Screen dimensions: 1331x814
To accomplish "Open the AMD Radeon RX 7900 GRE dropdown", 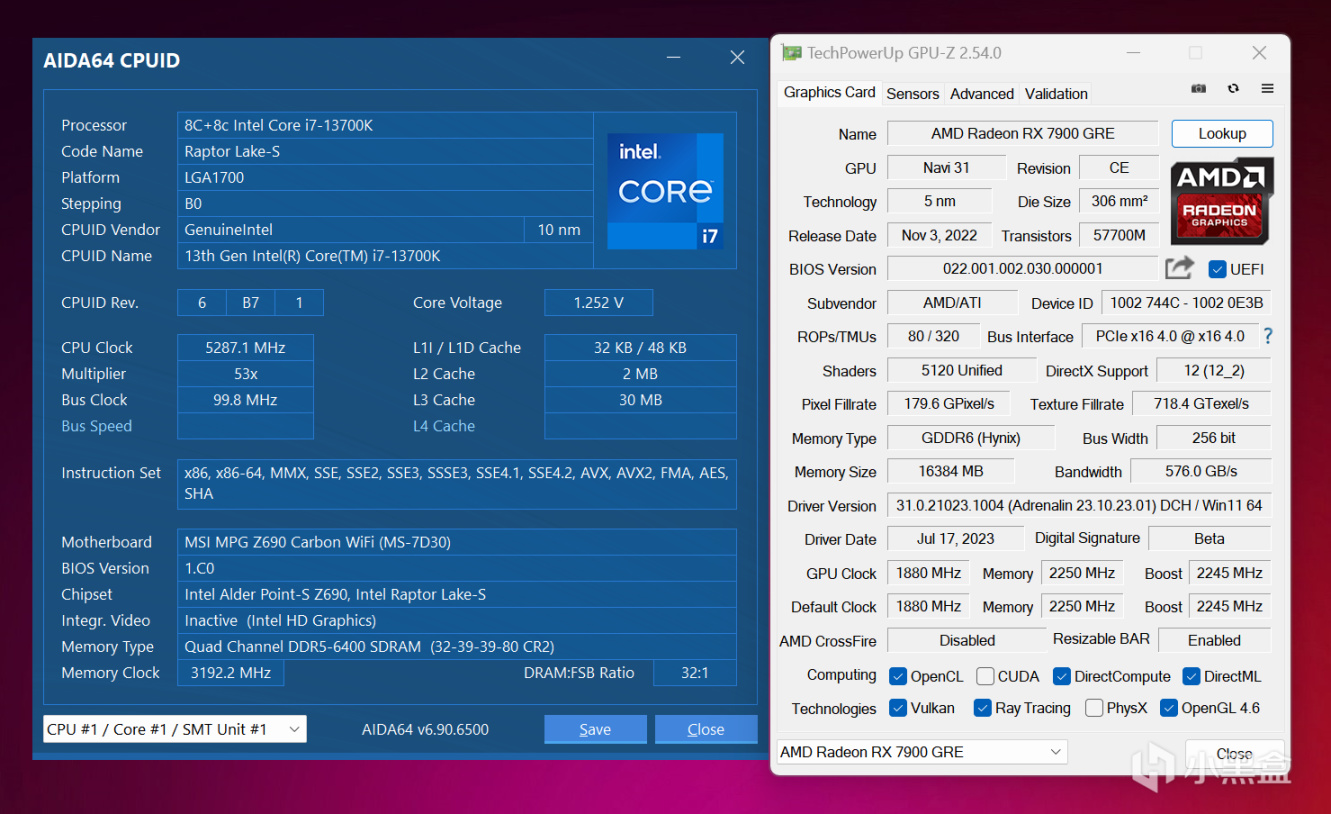I will [922, 752].
